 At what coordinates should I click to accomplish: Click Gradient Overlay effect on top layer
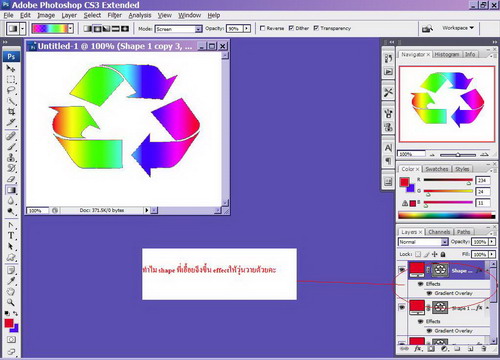tap(453, 293)
